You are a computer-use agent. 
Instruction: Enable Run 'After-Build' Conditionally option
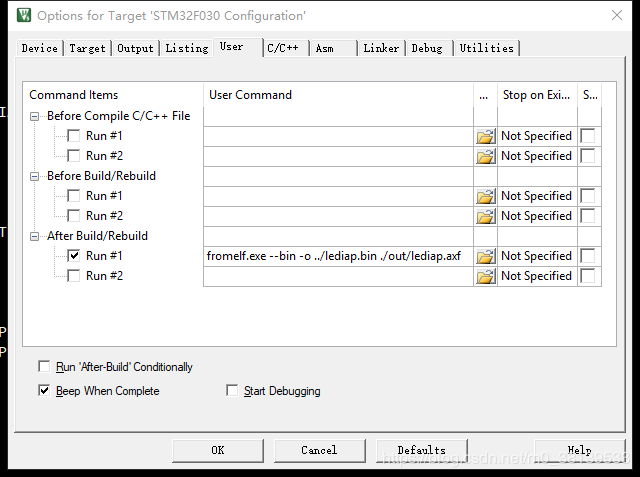pyautogui.click(x=44, y=367)
